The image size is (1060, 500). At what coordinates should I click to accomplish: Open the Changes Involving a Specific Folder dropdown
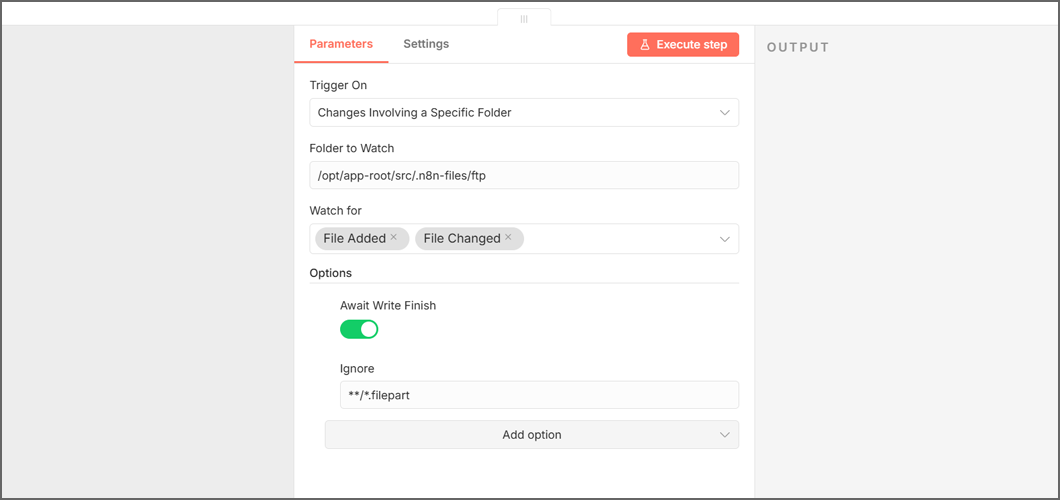coord(500,113)
